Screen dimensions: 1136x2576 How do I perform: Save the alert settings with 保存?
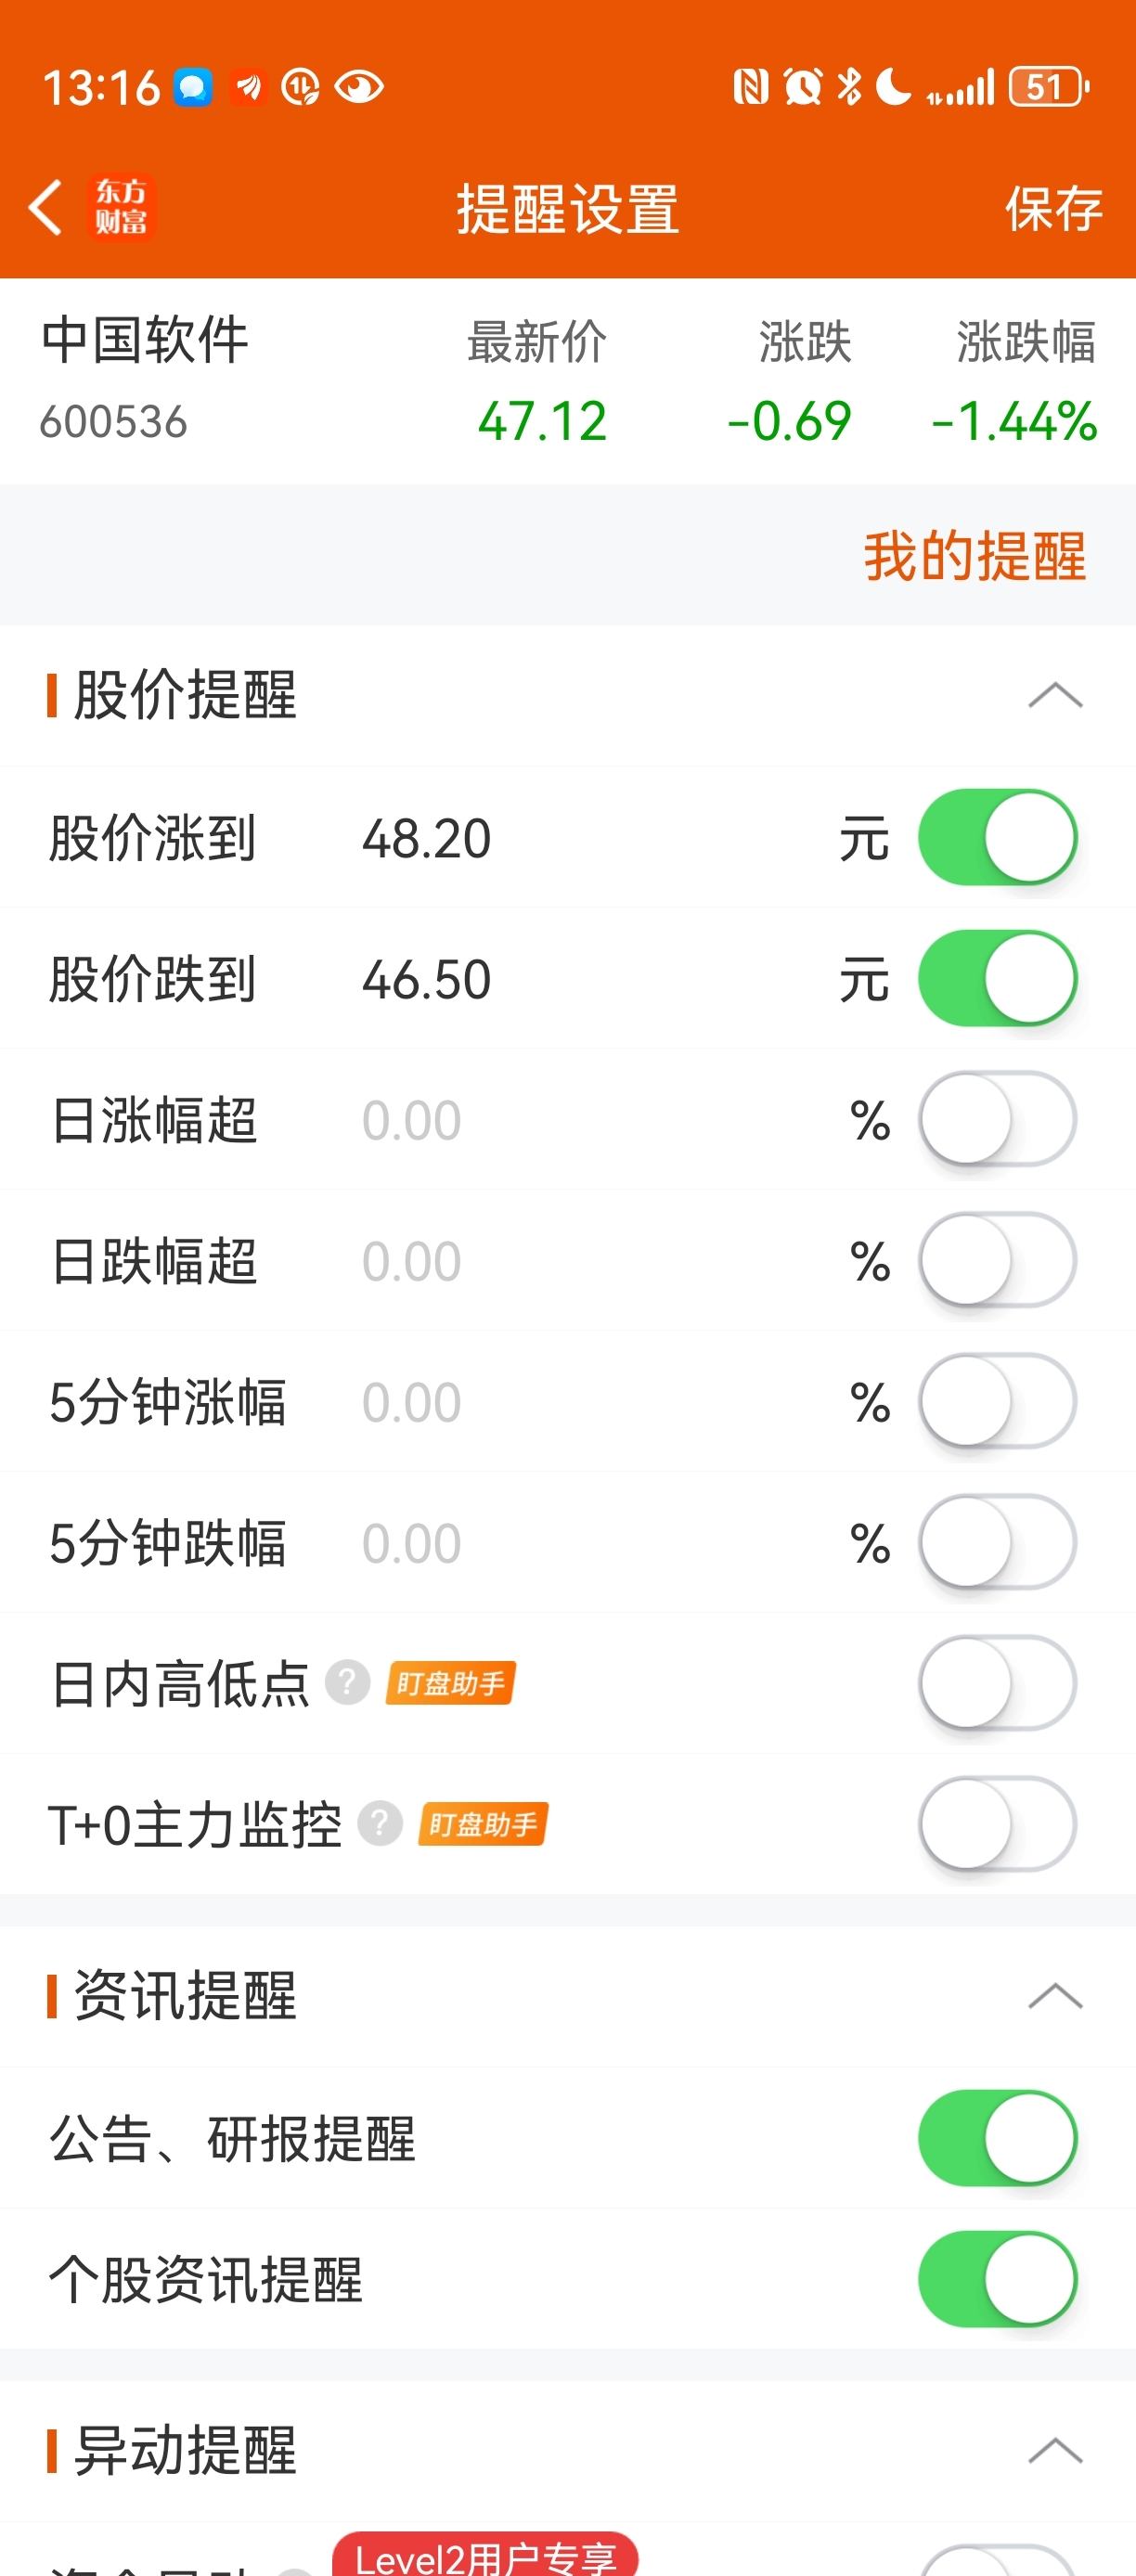click(1053, 208)
